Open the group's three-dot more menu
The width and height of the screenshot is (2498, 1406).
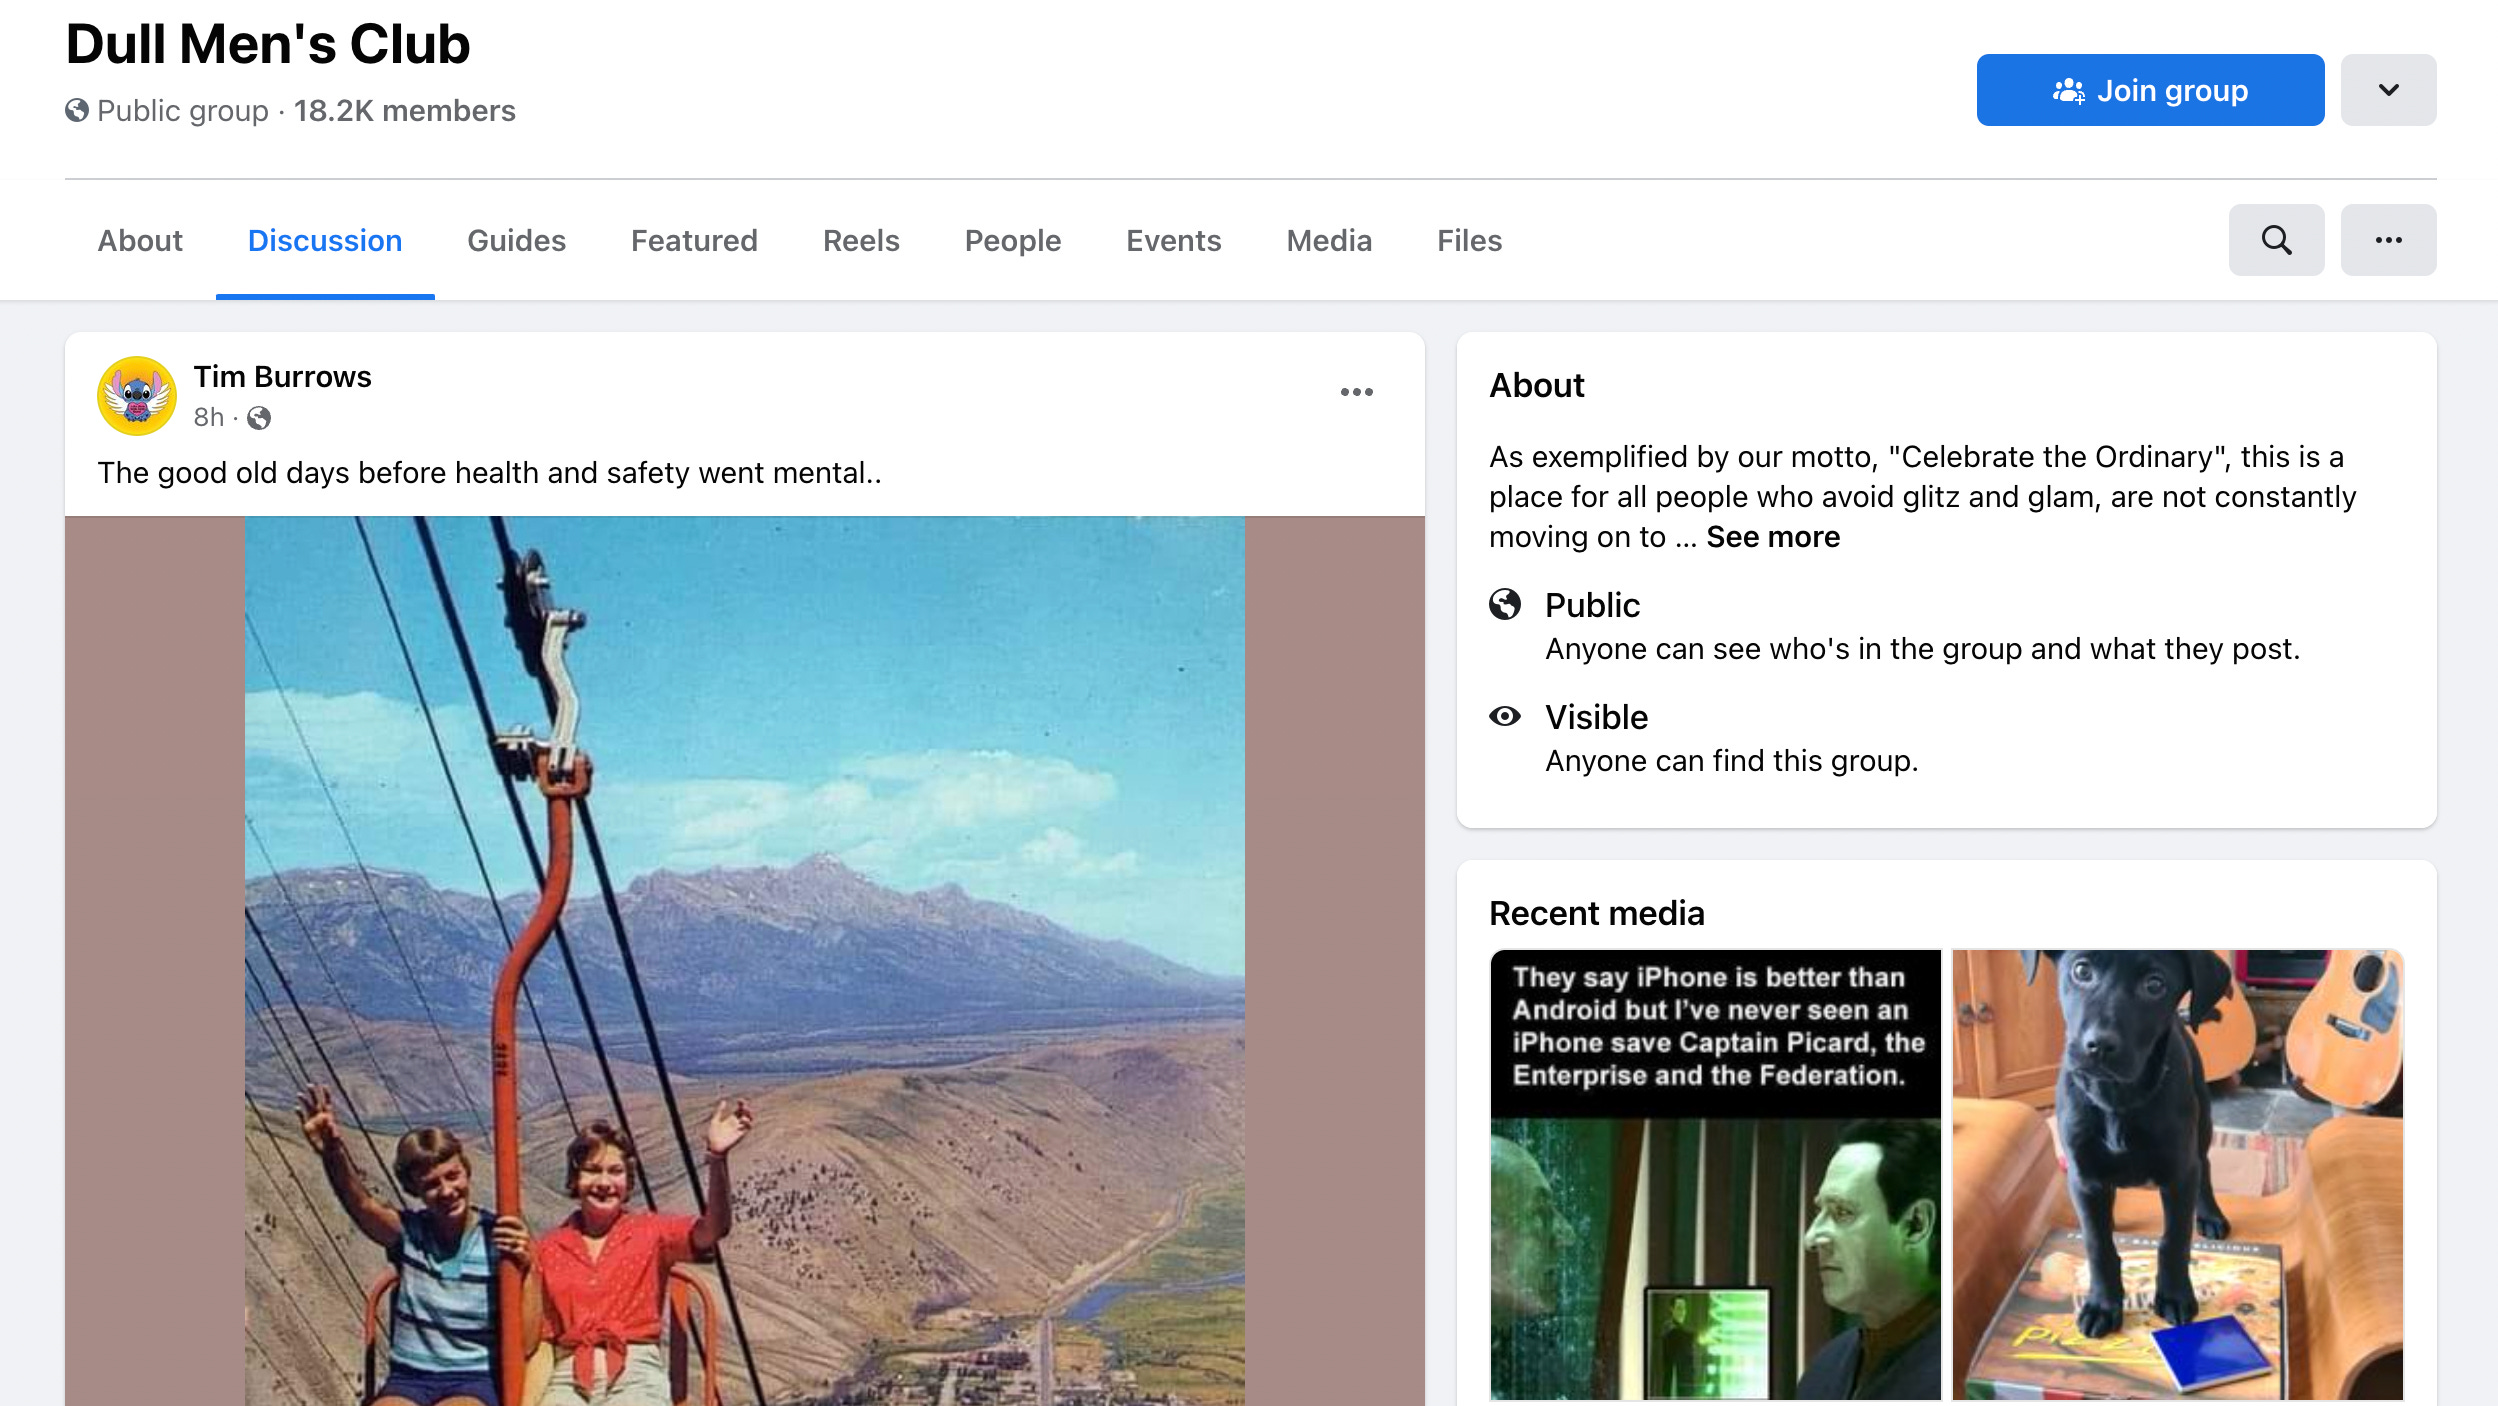2388,240
